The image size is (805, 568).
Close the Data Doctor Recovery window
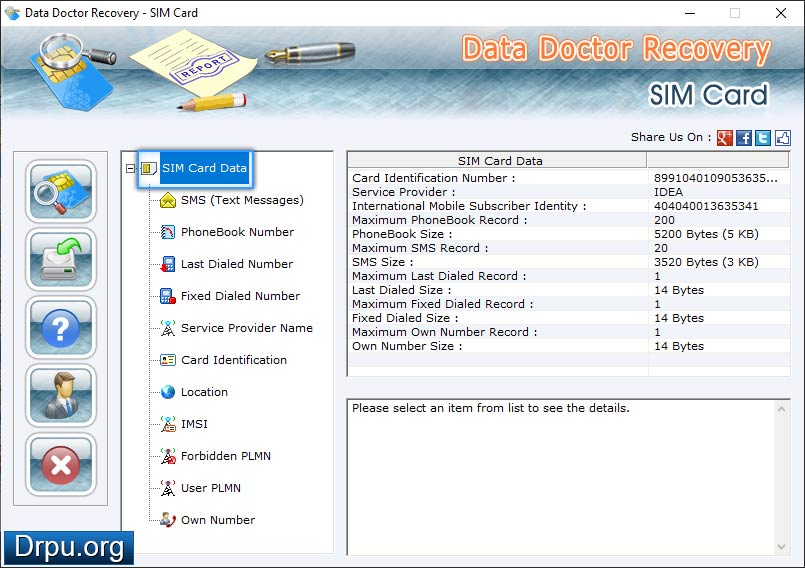point(780,13)
